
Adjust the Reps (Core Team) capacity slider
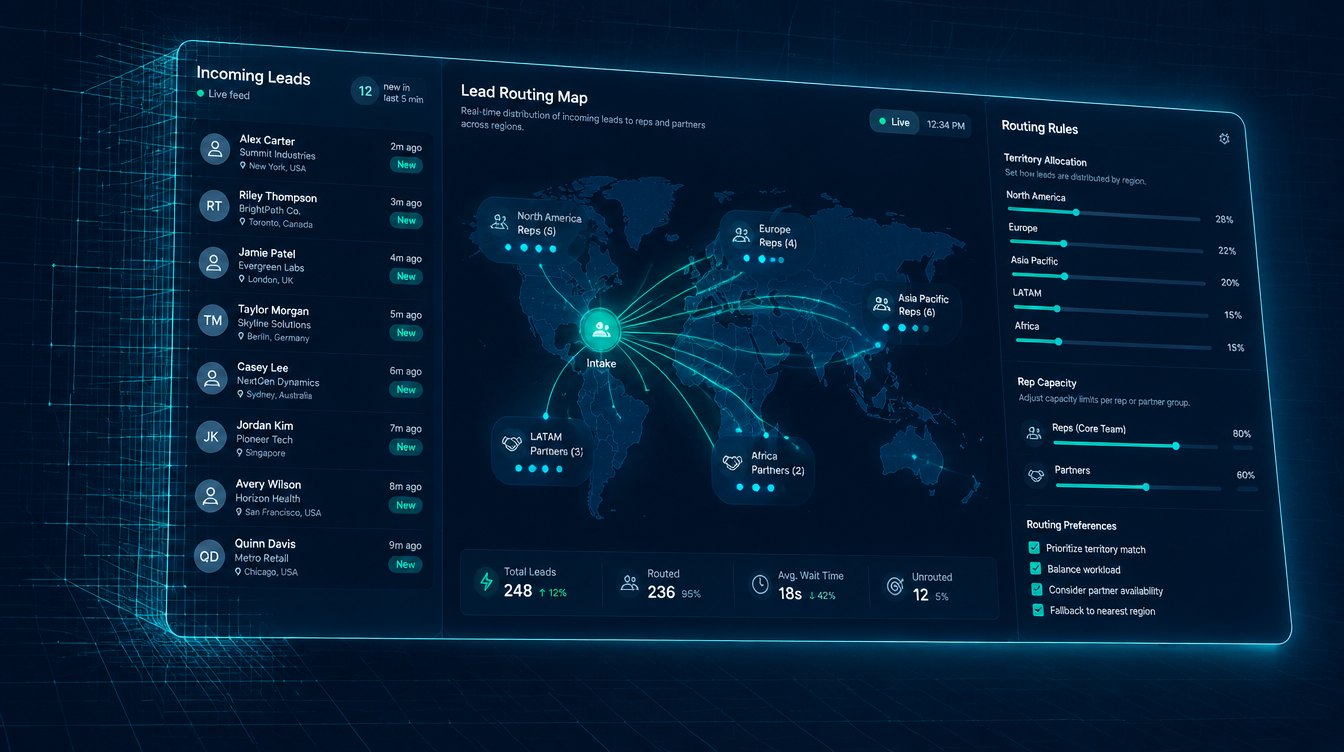click(x=1135, y=445)
